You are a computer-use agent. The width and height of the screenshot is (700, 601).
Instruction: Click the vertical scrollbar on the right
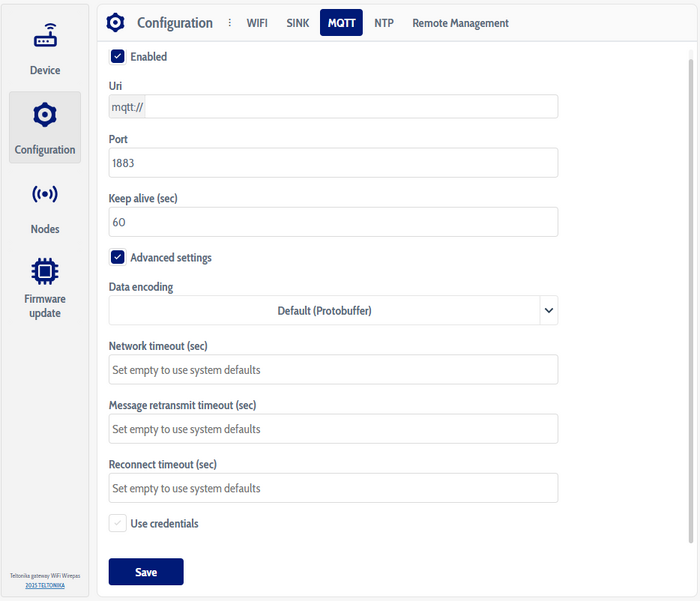[690, 300]
